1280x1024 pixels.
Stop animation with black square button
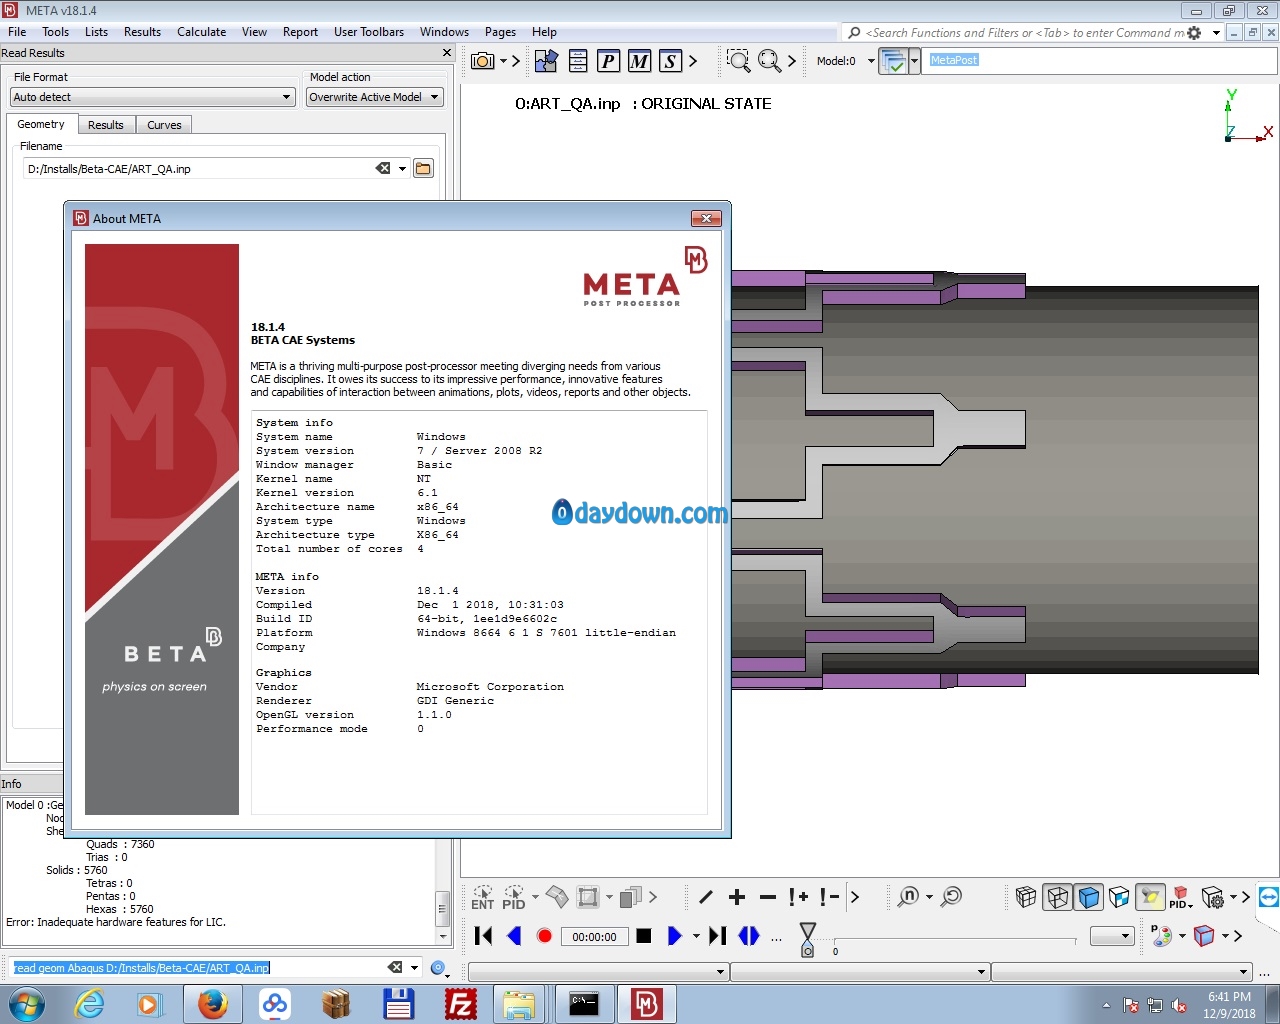tap(644, 936)
